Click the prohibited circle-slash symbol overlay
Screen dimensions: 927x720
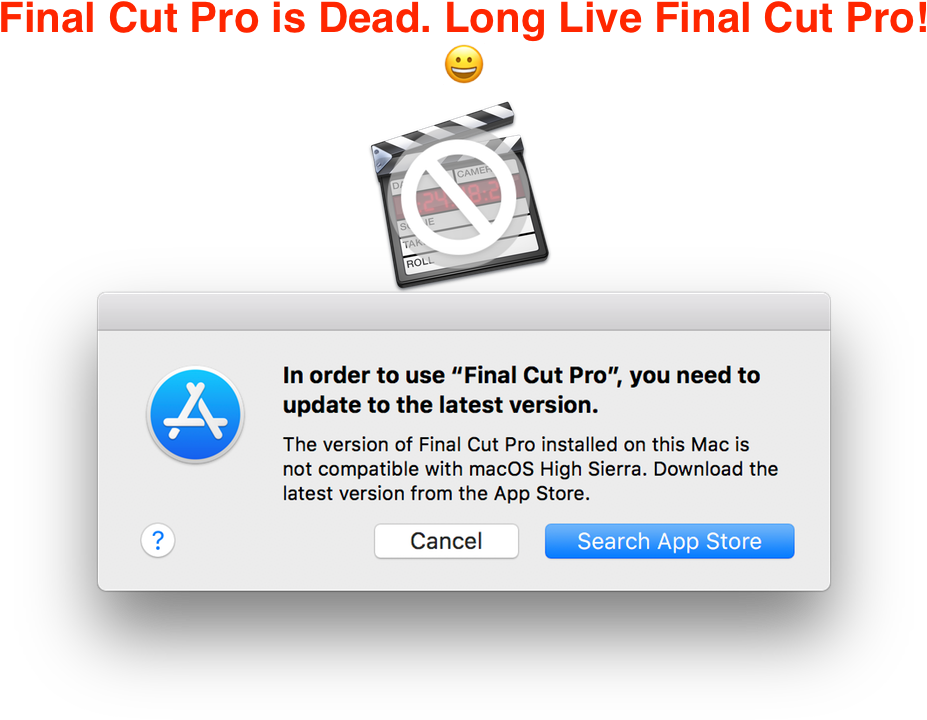tap(459, 197)
